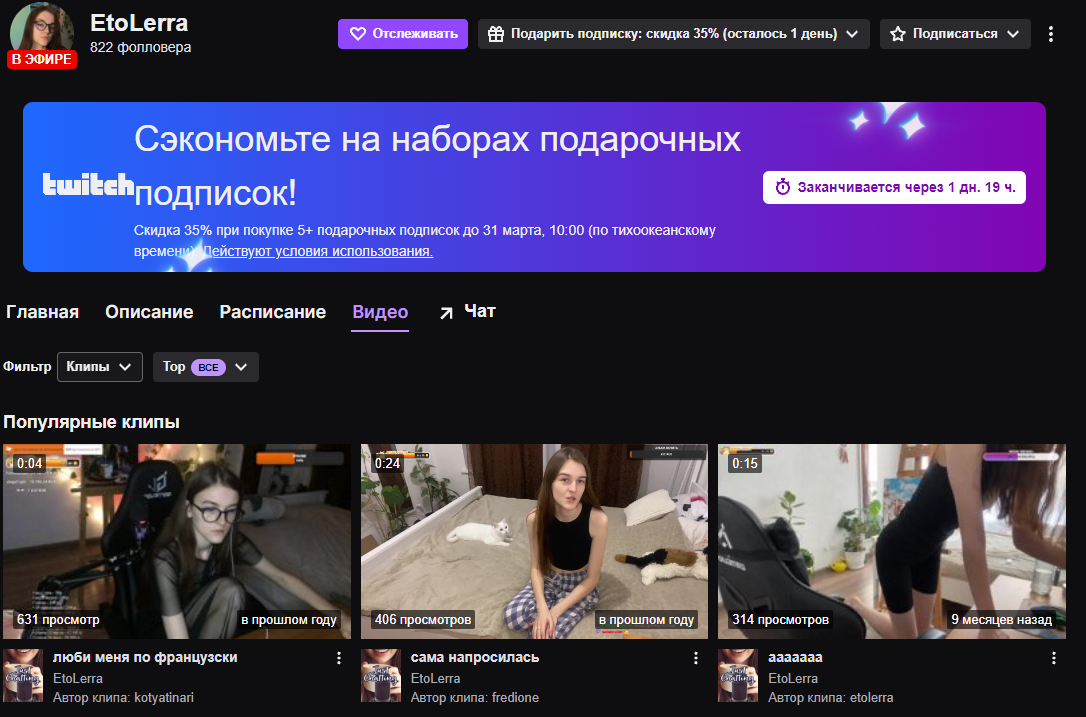This screenshot has width=1086, height=717.
Task: Open 'Действуют условия использования' terms link
Action: [x=318, y=251]
